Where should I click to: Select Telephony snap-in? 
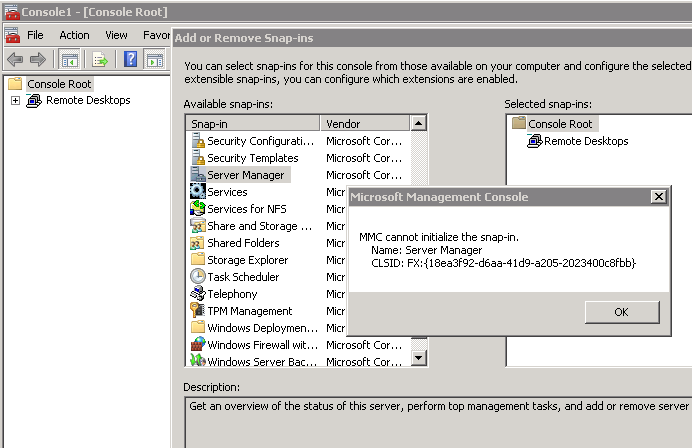tap(232, 294)
